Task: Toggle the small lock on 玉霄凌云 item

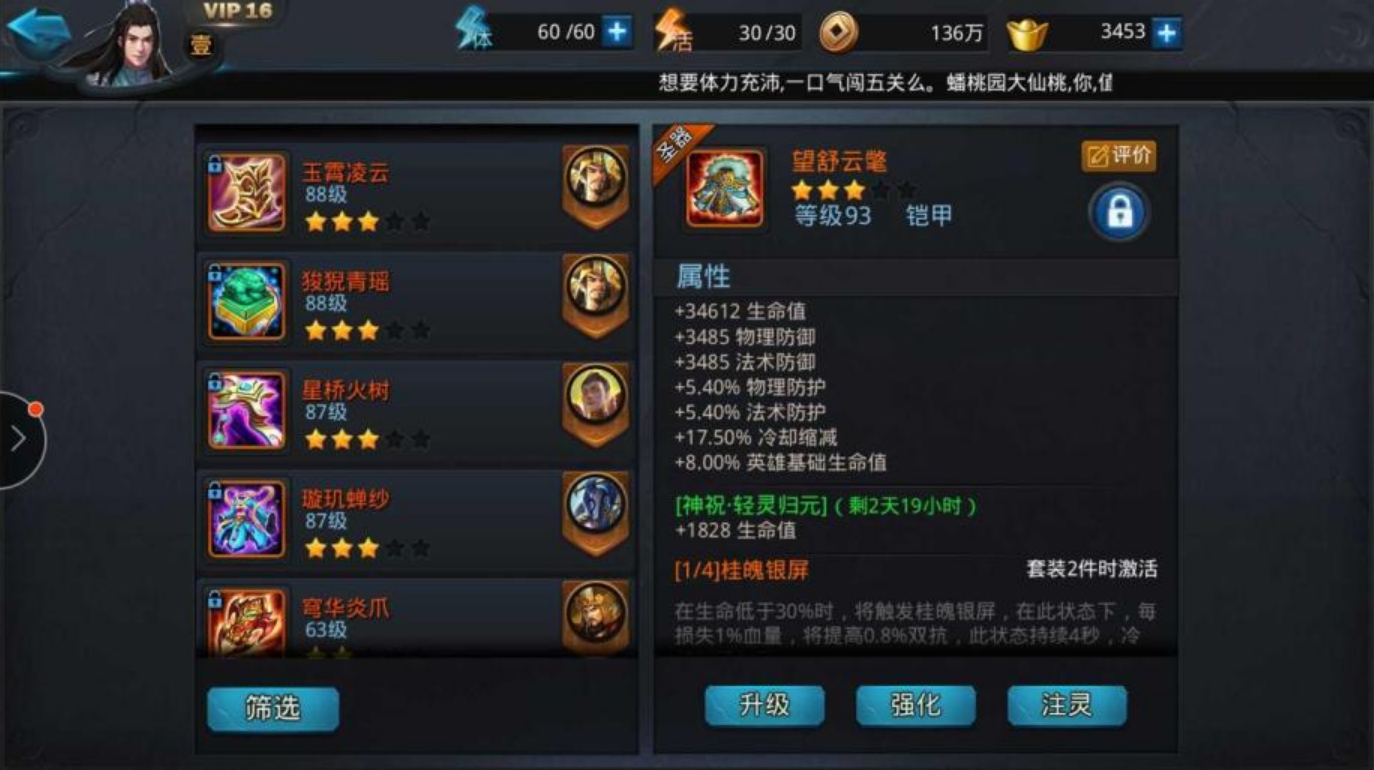Action: pyautogui.click(x=215, y=164)
